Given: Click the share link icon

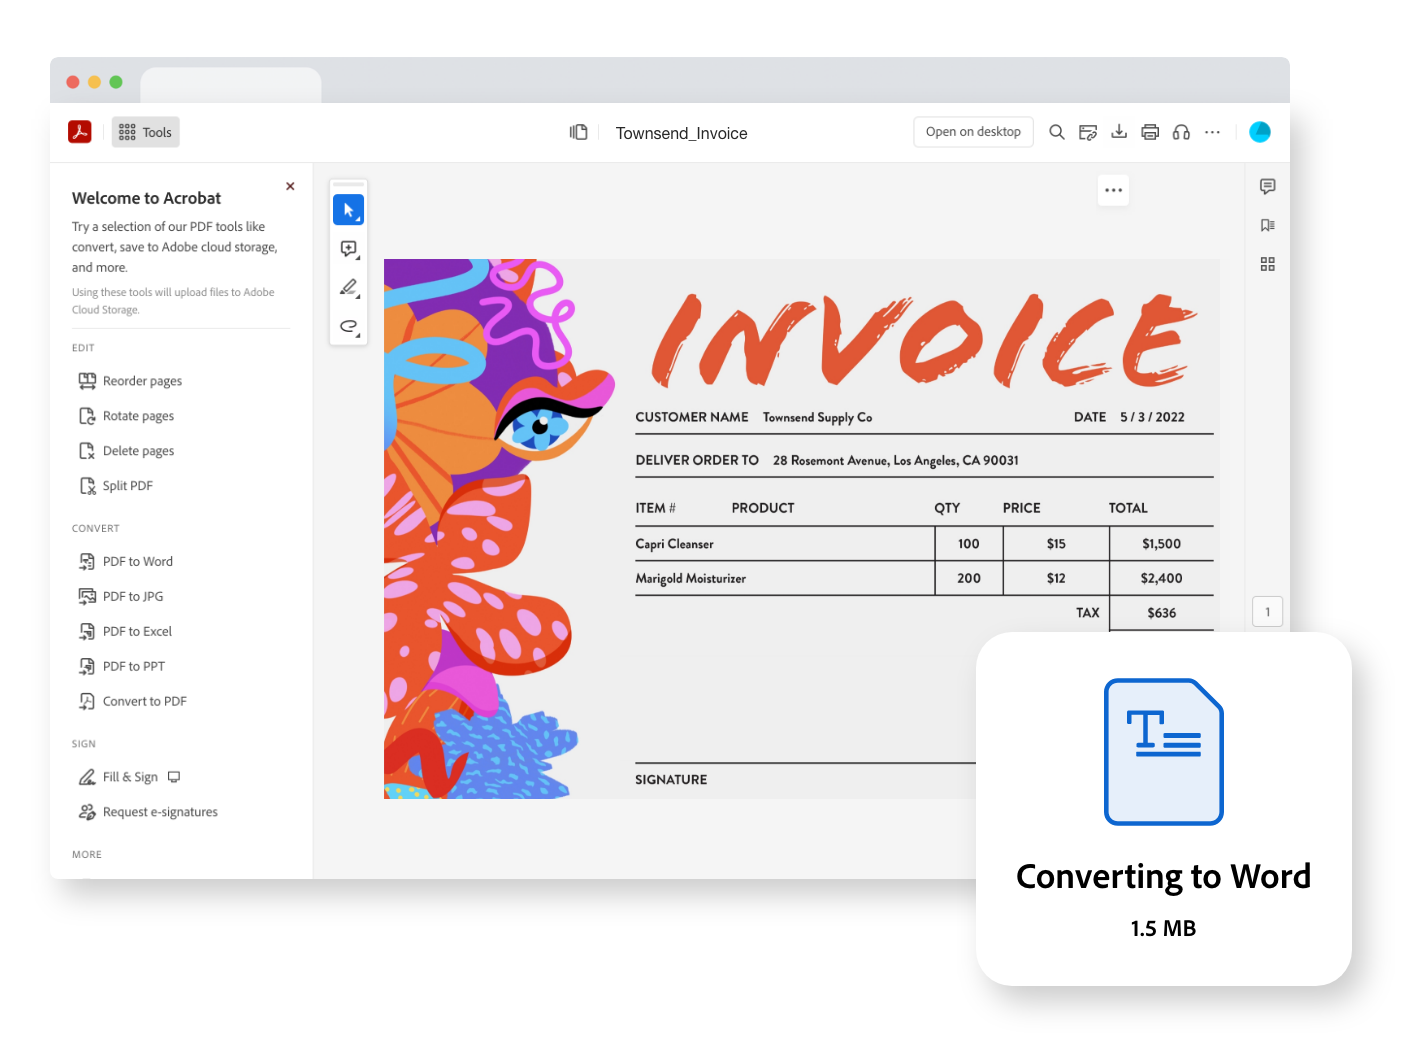Looking at the screenshot, I should pyautogui.click(x=1088, y=131).
